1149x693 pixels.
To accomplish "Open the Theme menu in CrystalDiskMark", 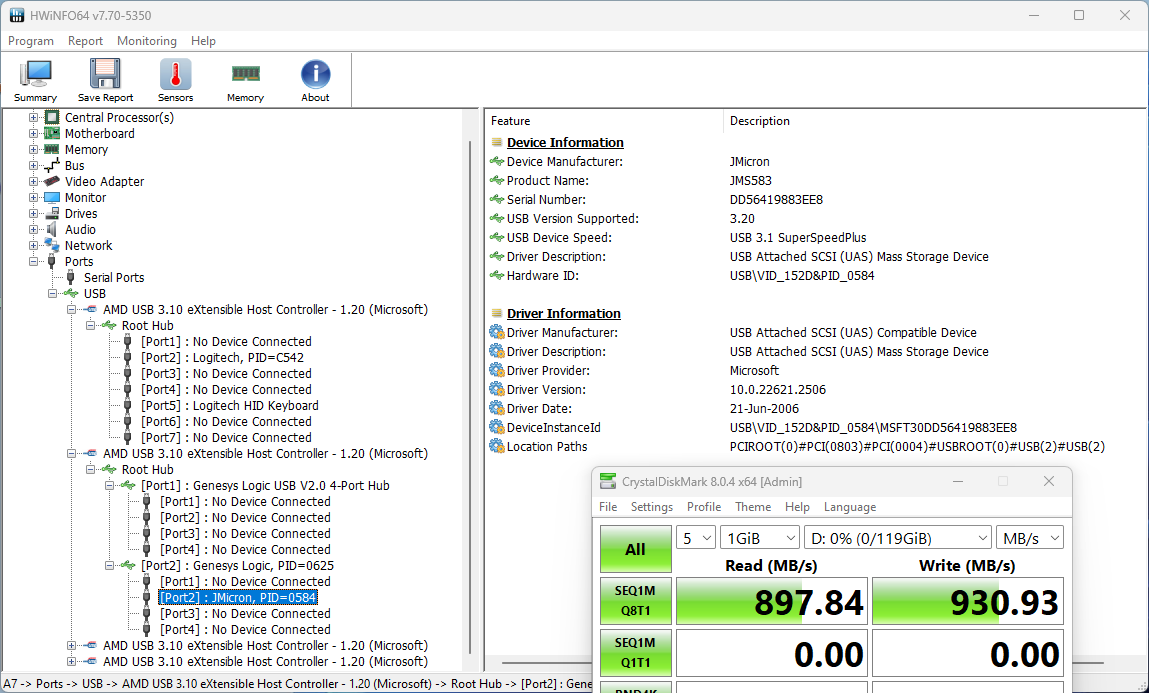I will click(753, 507).
